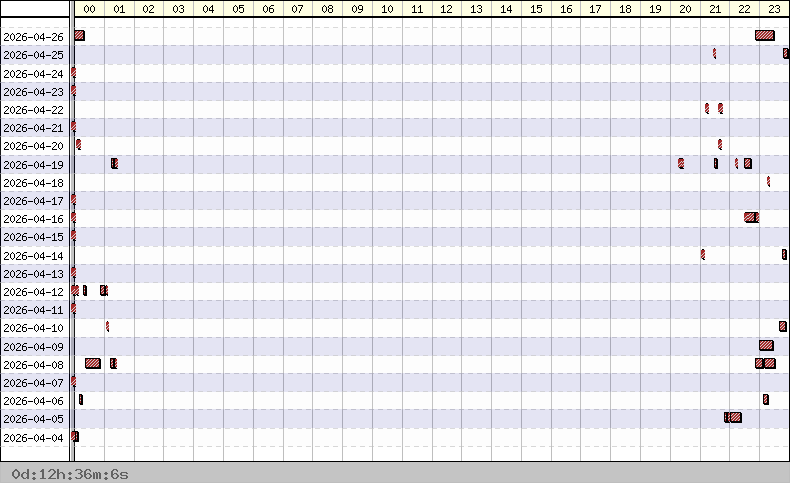
Task: Click the 2026-04-09 activity bar
Action: tap(766, 345)
